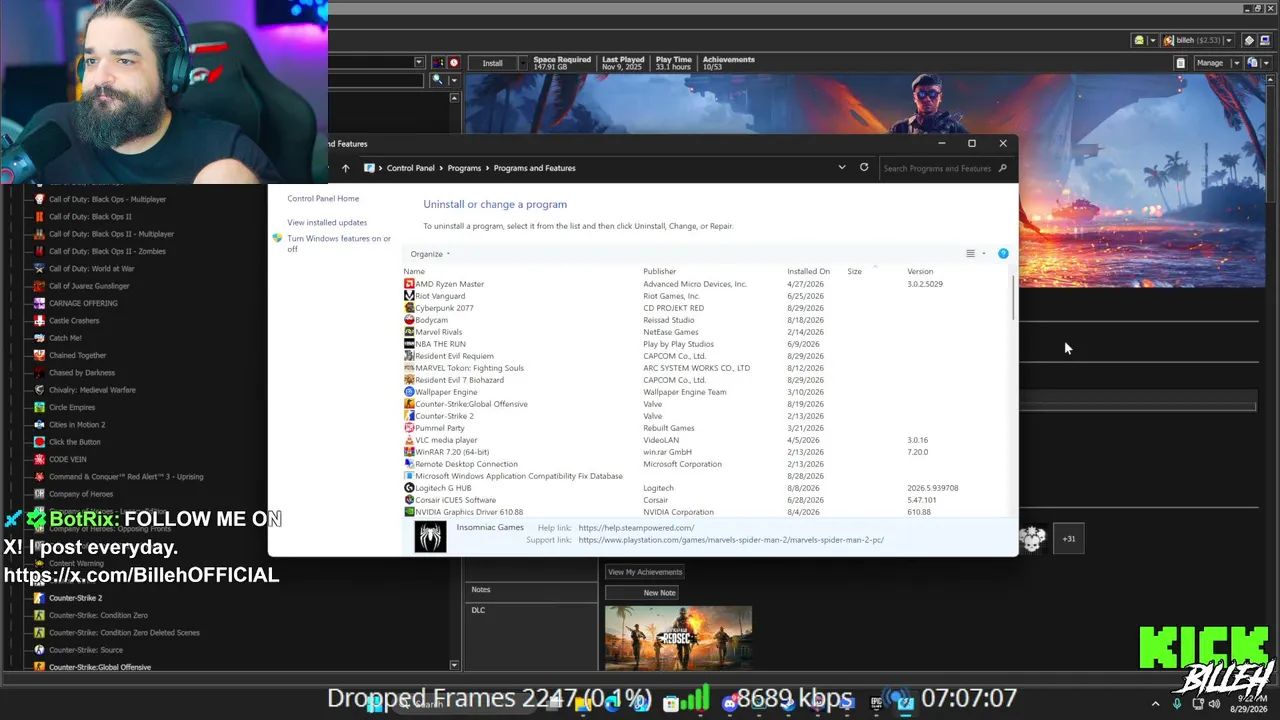Open Control Panel Home link
This screenshot has height=720, width=1280.
click(323, 199)
